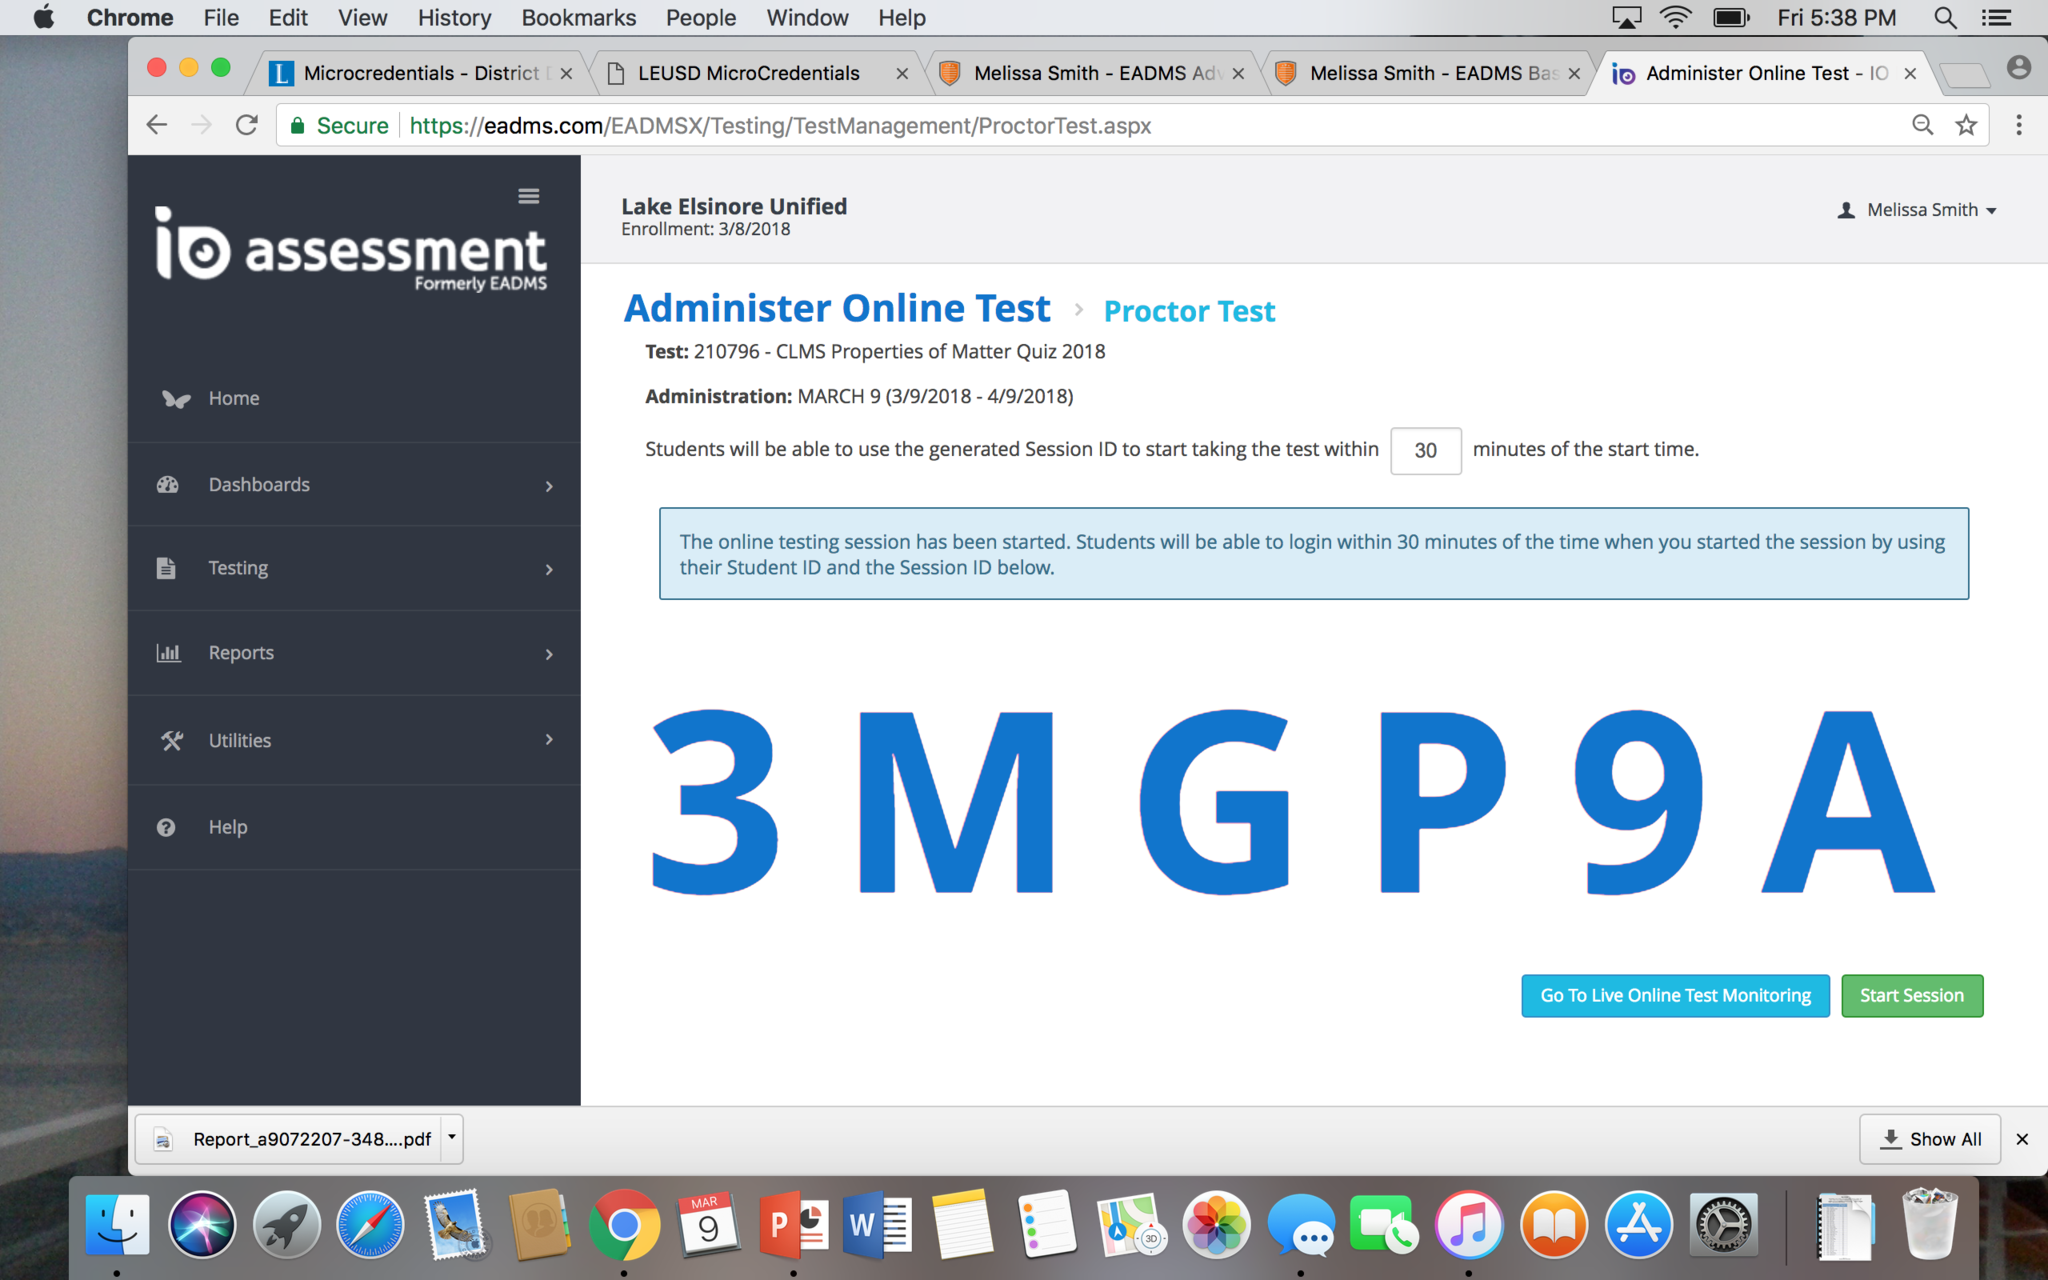The width and height of the screenshot is (2048, 1280).
Task: Expand the Utilities submenu chevron
Action: (549, 740)
